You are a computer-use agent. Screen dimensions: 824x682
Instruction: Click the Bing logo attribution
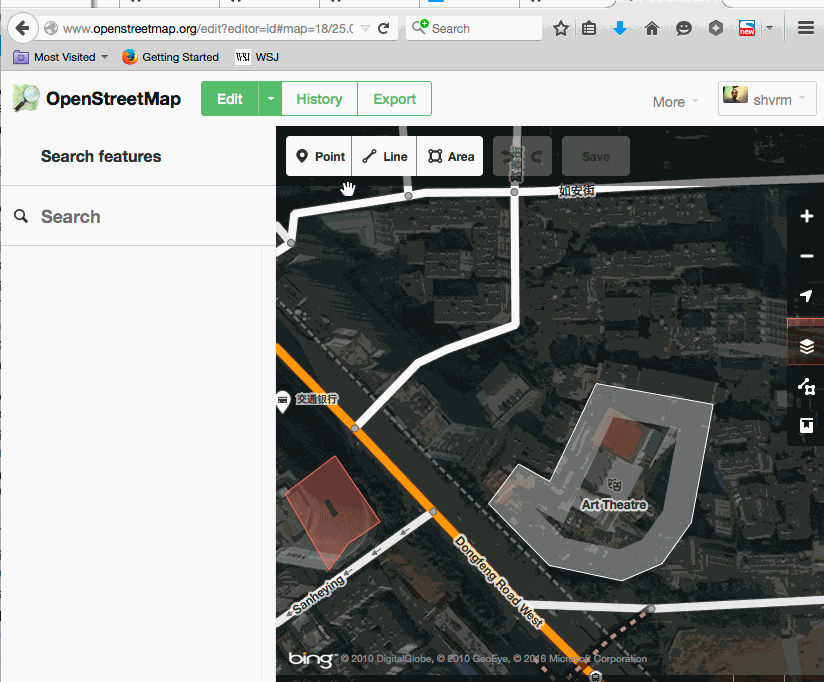click(310, 659)
